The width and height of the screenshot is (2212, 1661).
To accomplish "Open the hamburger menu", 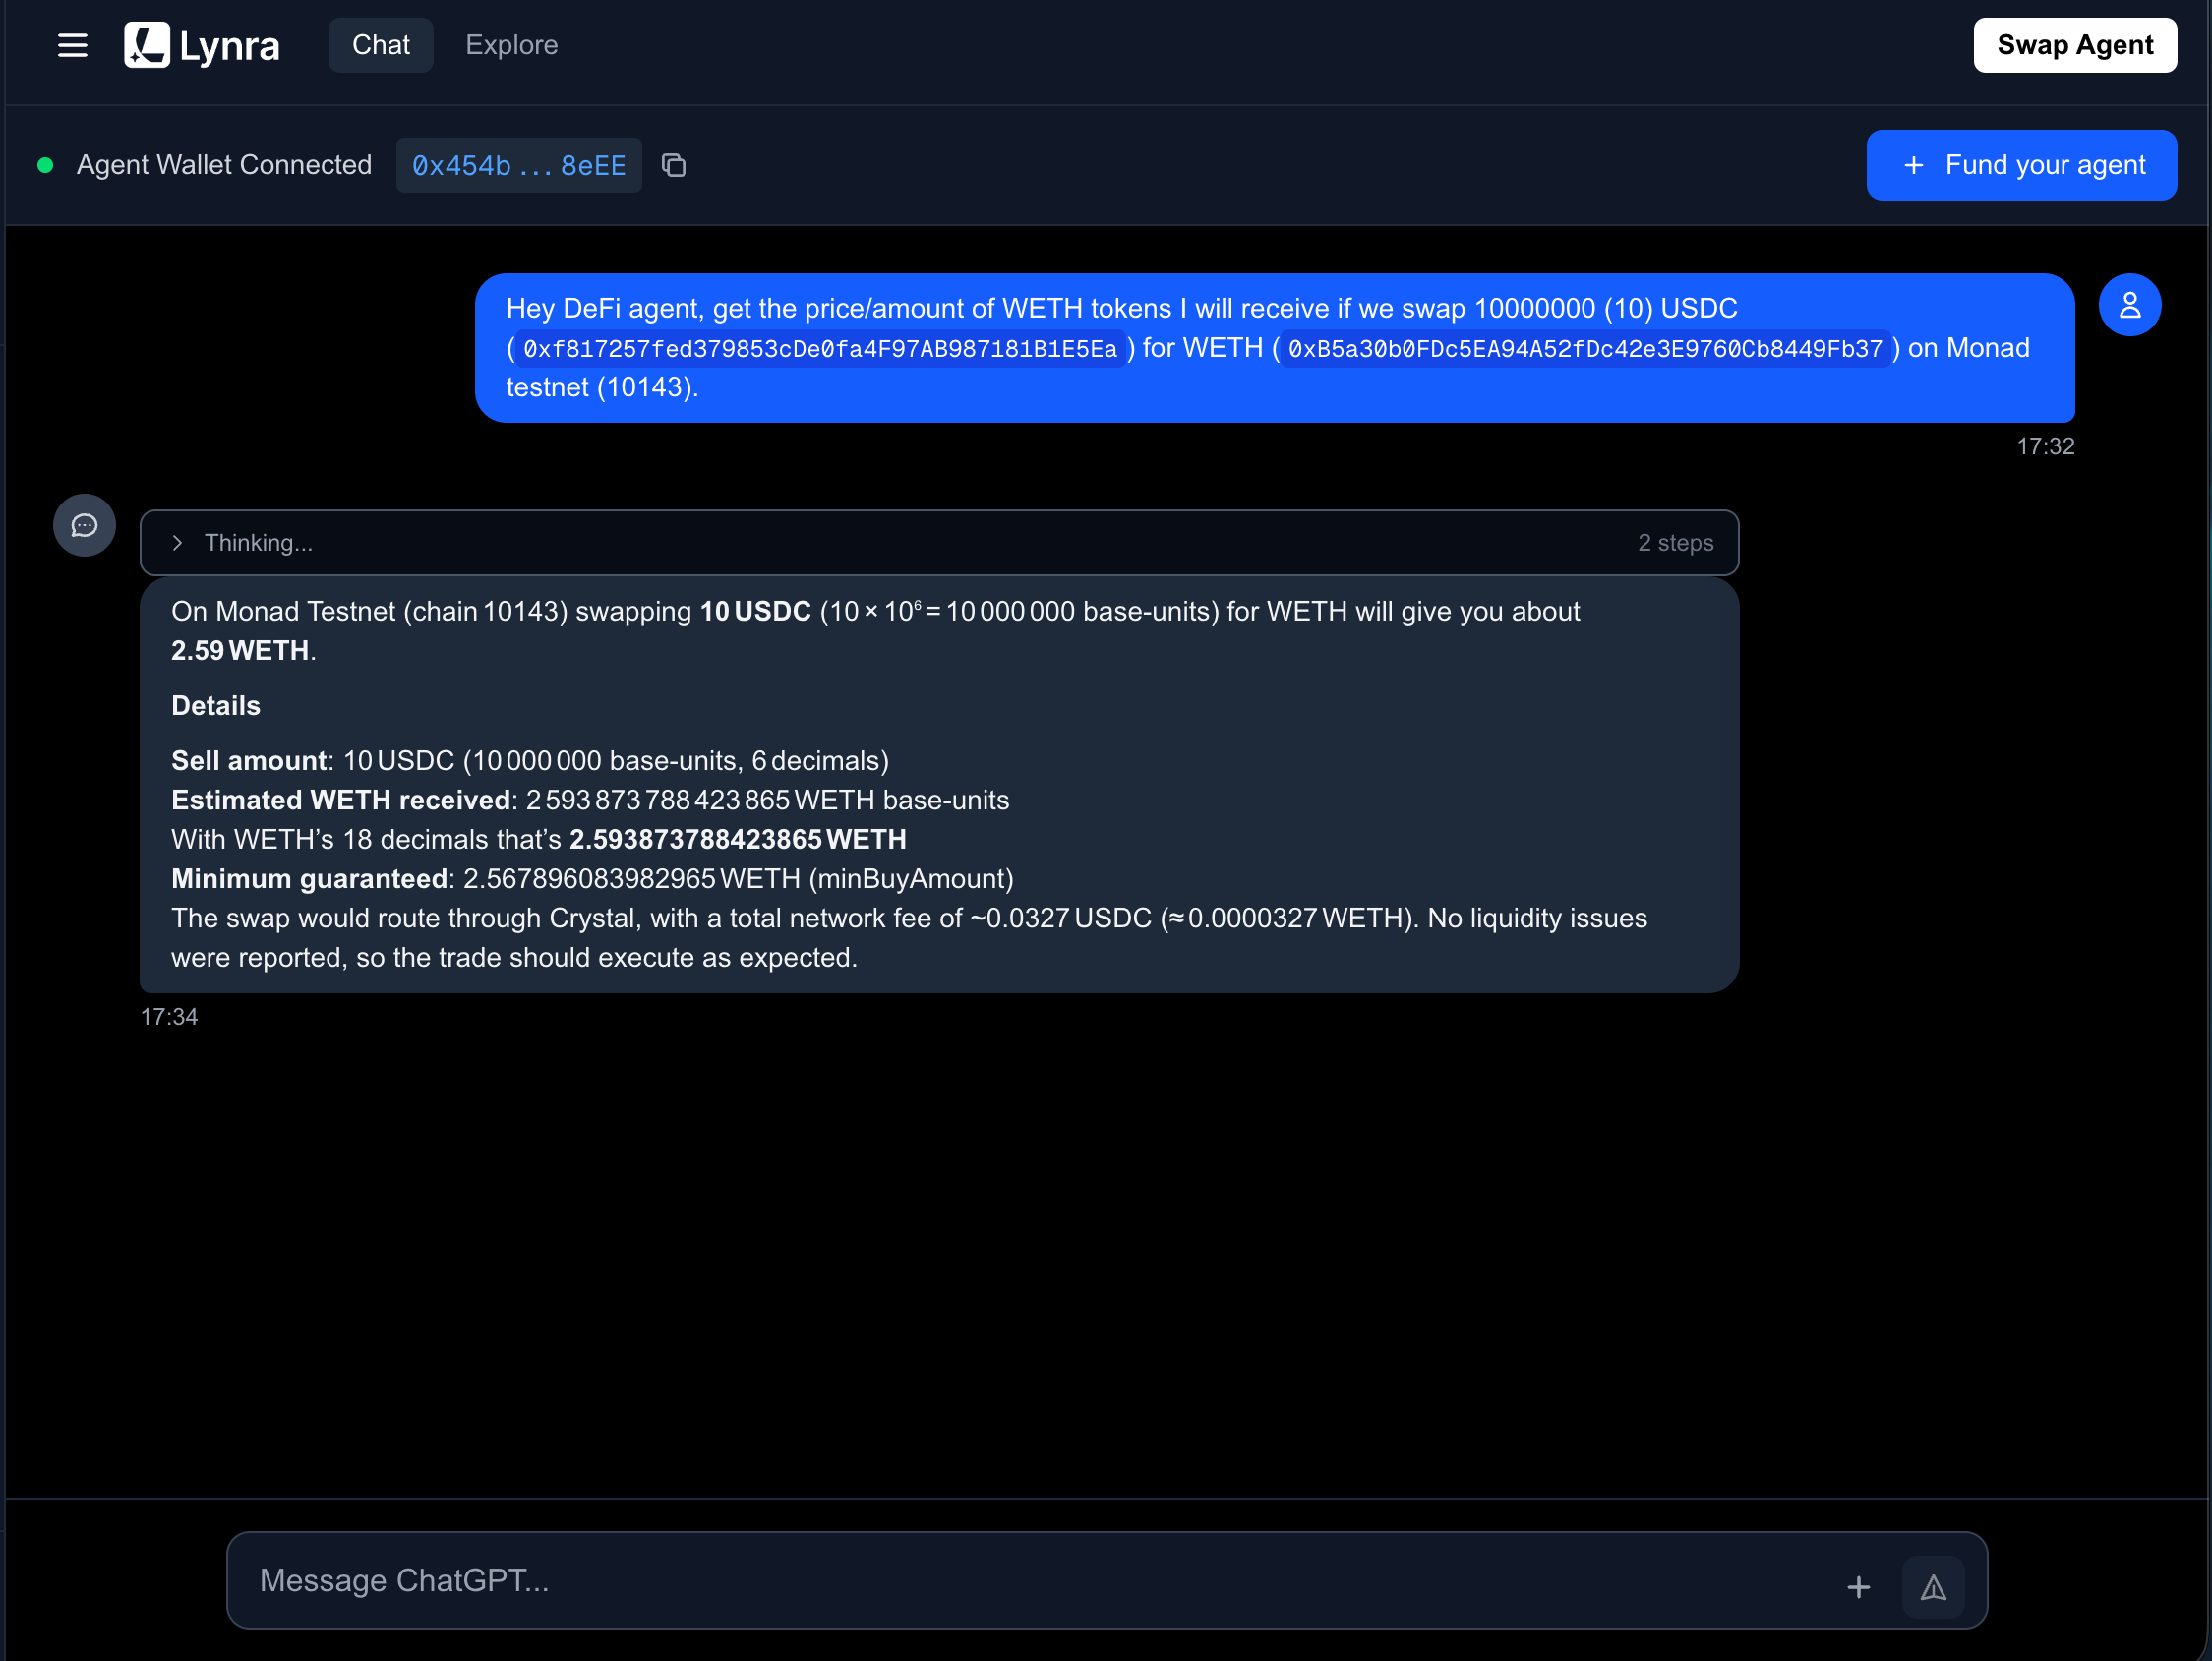I will [x=72, y=45].
